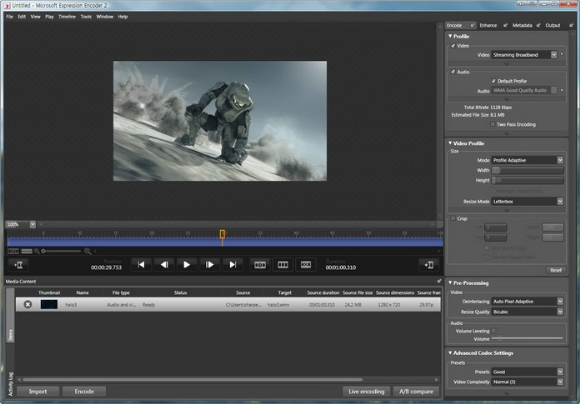The image size is (580, 404).
Task: Click the A/B compare button
Action: (x=416, y=391)
